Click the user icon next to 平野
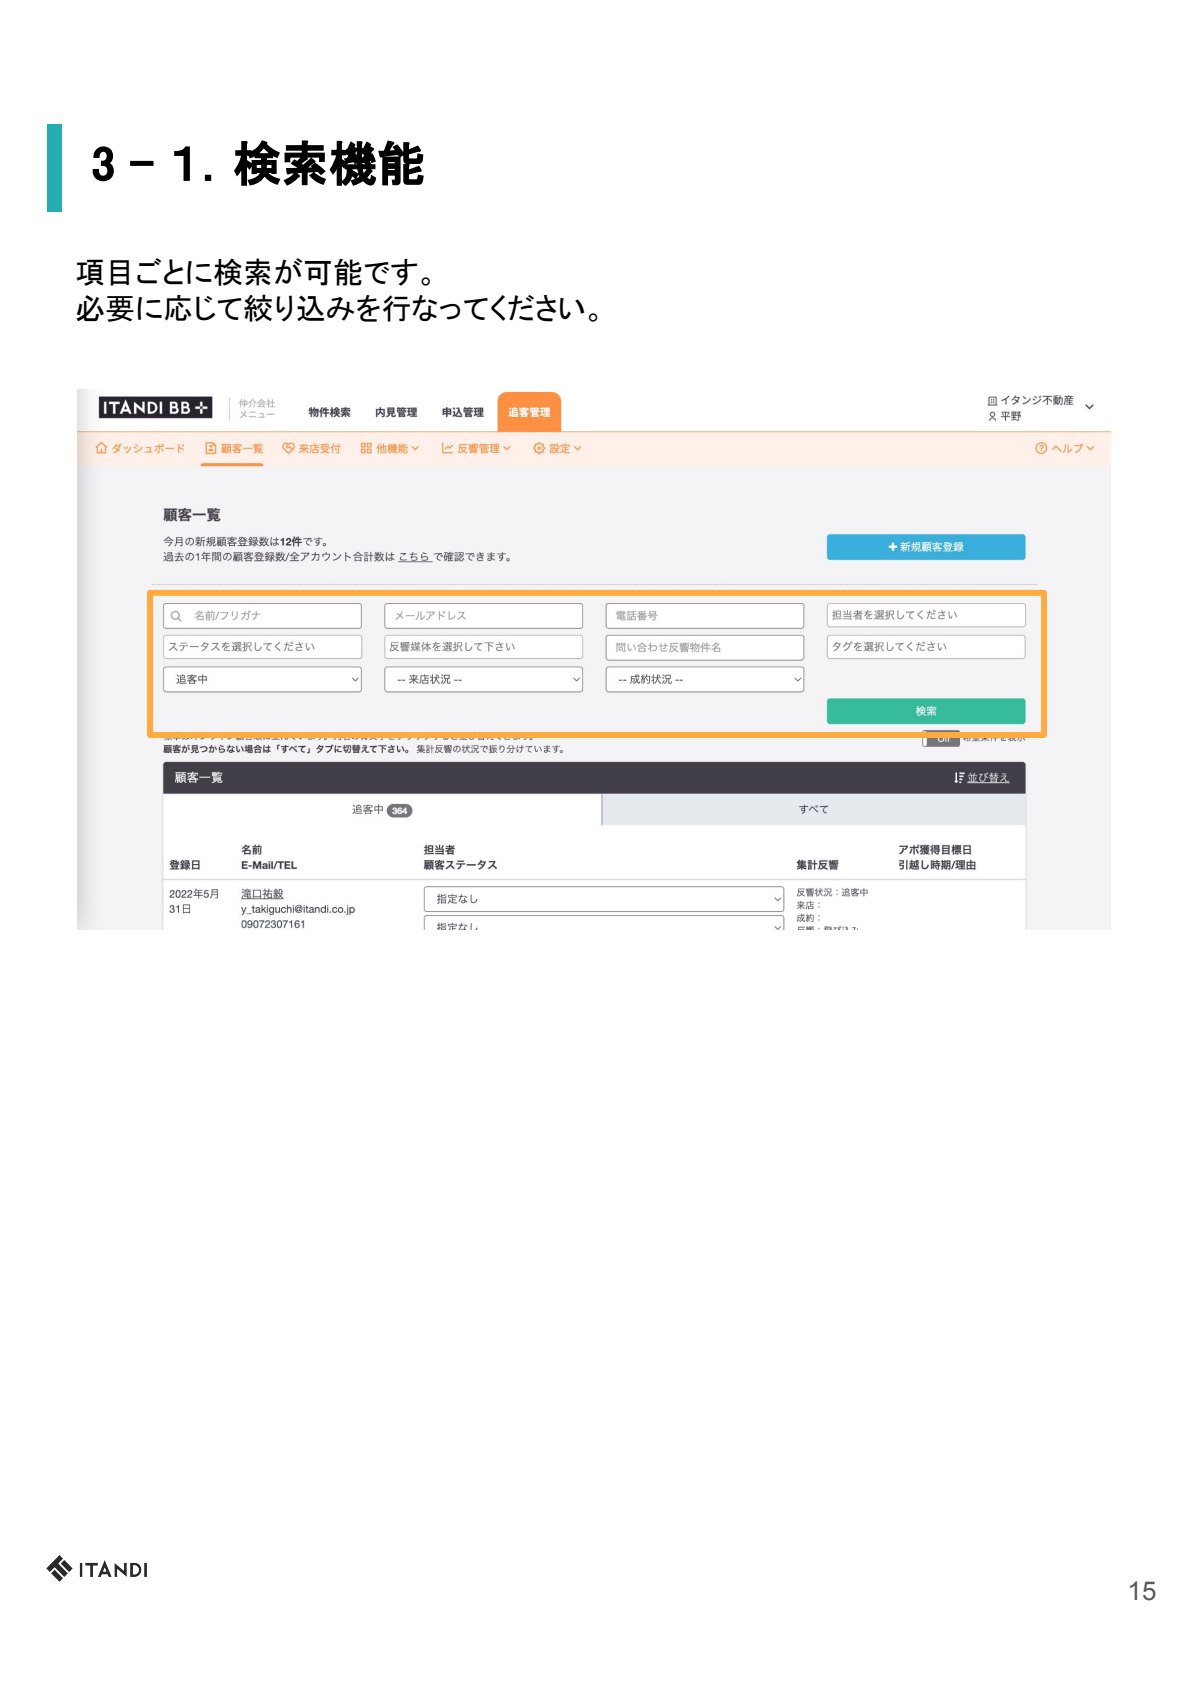The height and width of the screenshot is (1682, 1190). pos(992,416)
